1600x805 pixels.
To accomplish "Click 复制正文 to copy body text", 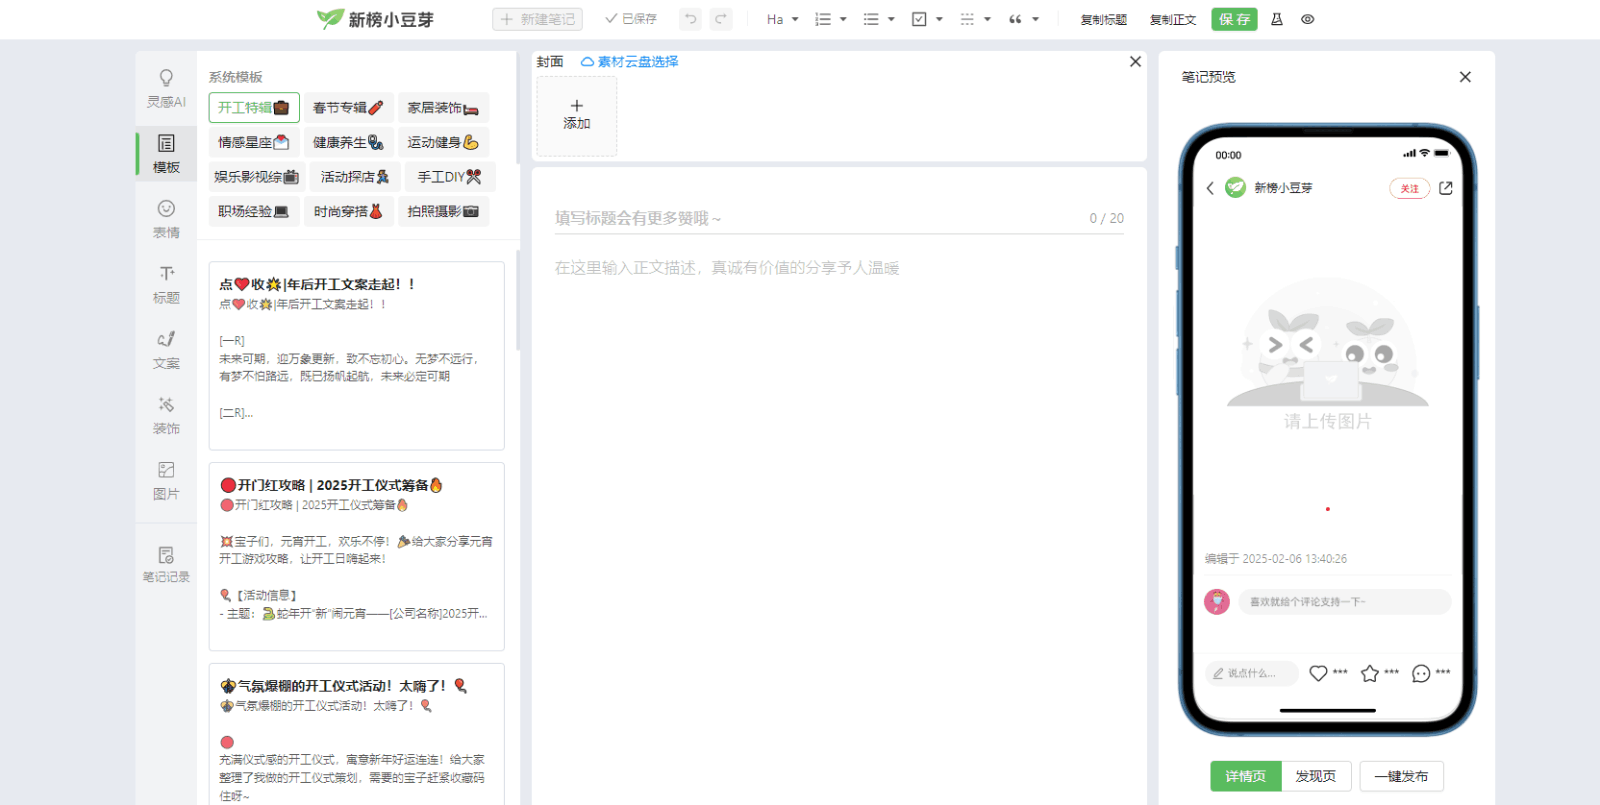I will 1172,19.
